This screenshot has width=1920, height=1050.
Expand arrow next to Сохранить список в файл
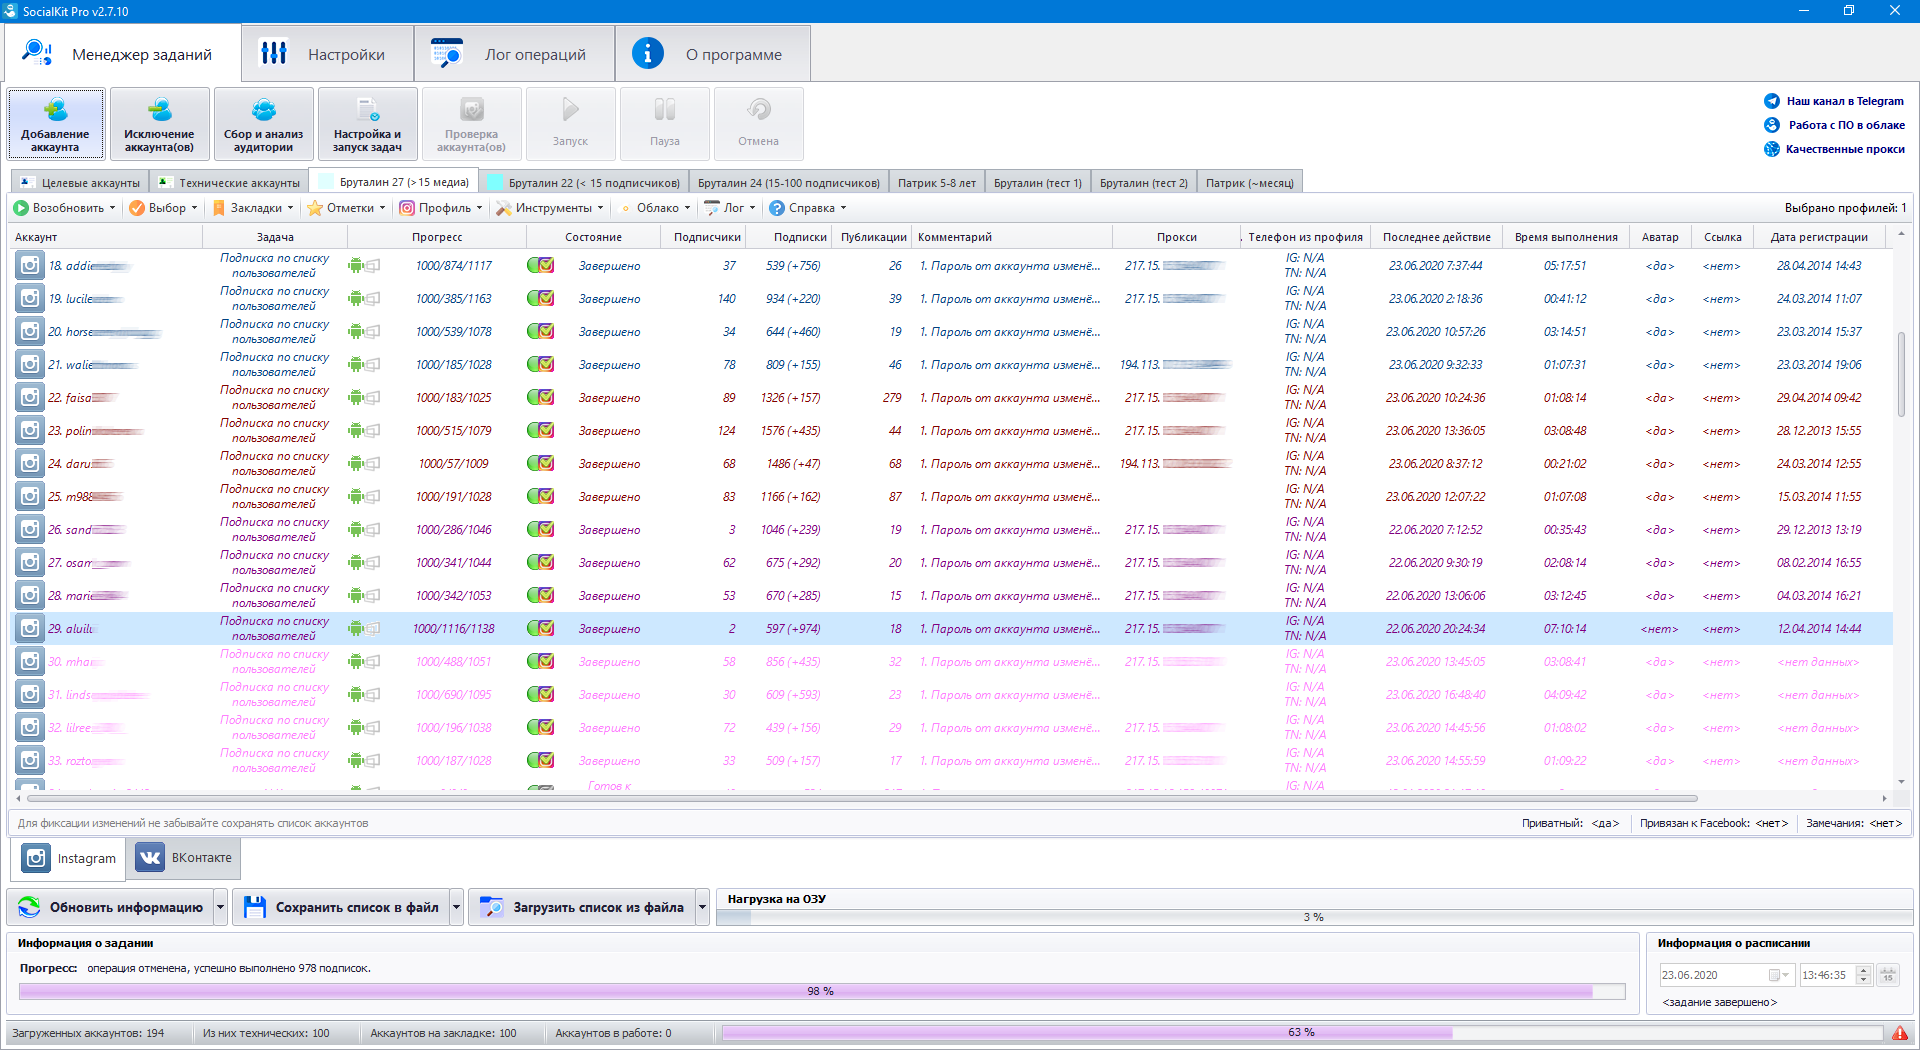point(456,907)
